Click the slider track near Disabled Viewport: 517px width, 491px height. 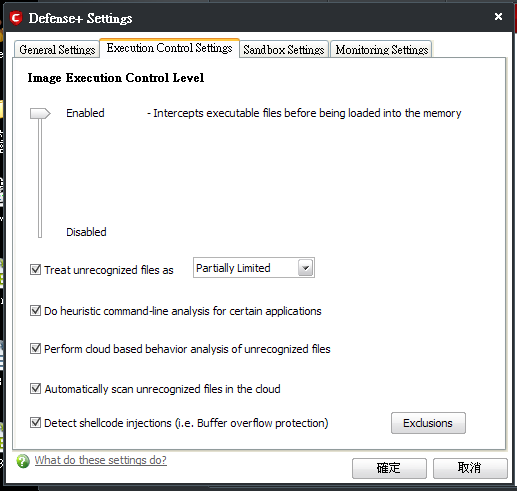pyautogui.click(x=40, y=232)
